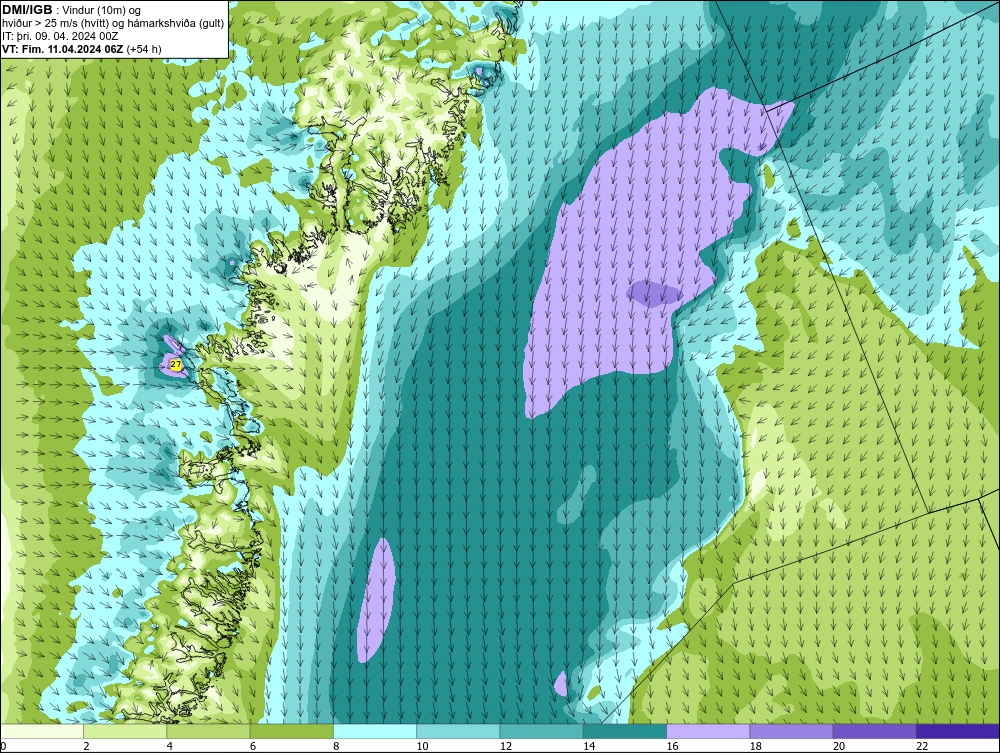
Task: Click the legend scale label 14
Action: tap(589, 747)
